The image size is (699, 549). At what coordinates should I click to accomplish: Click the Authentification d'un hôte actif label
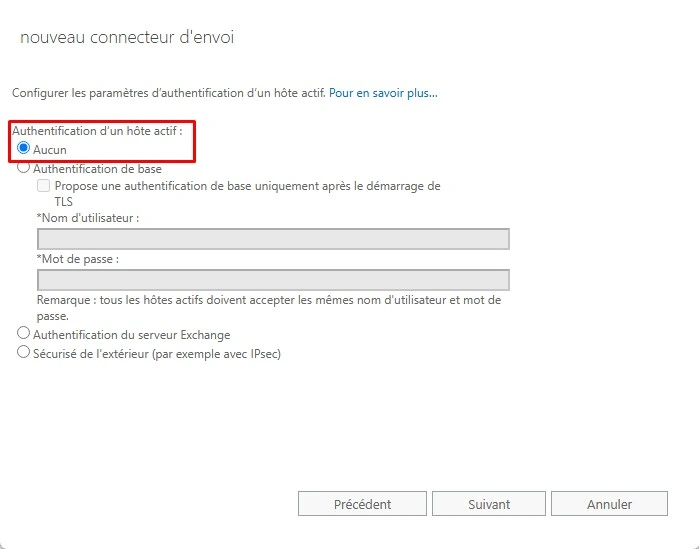(x=97, y=131)
